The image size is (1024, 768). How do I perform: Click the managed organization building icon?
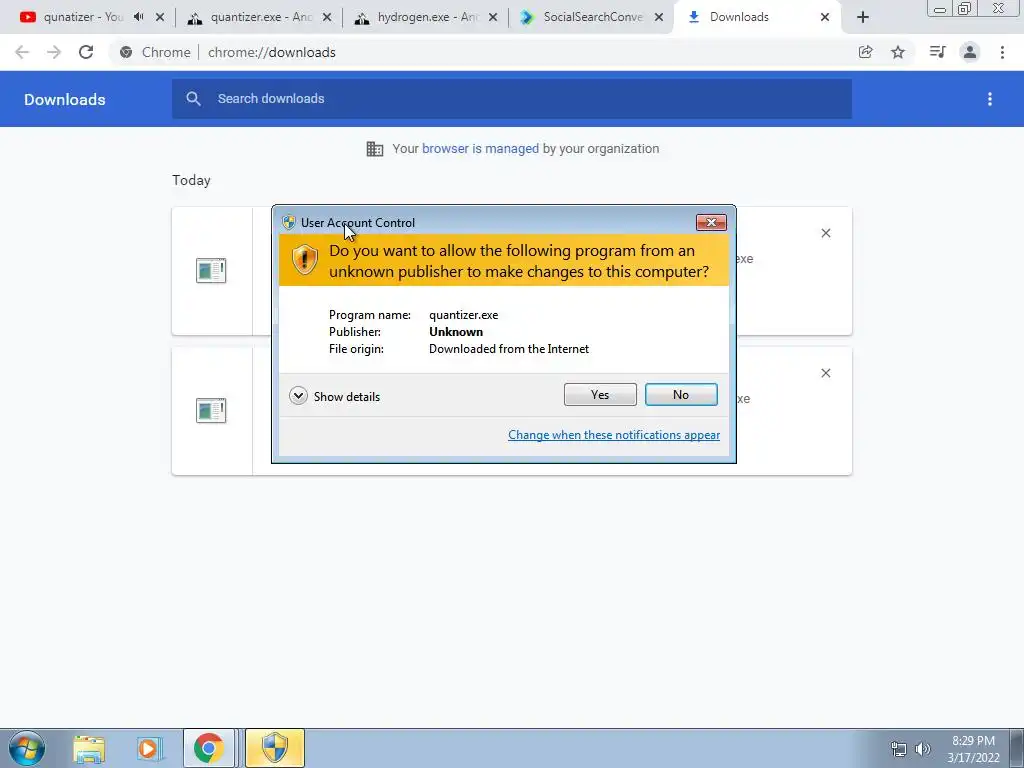(x=375, y=149)
